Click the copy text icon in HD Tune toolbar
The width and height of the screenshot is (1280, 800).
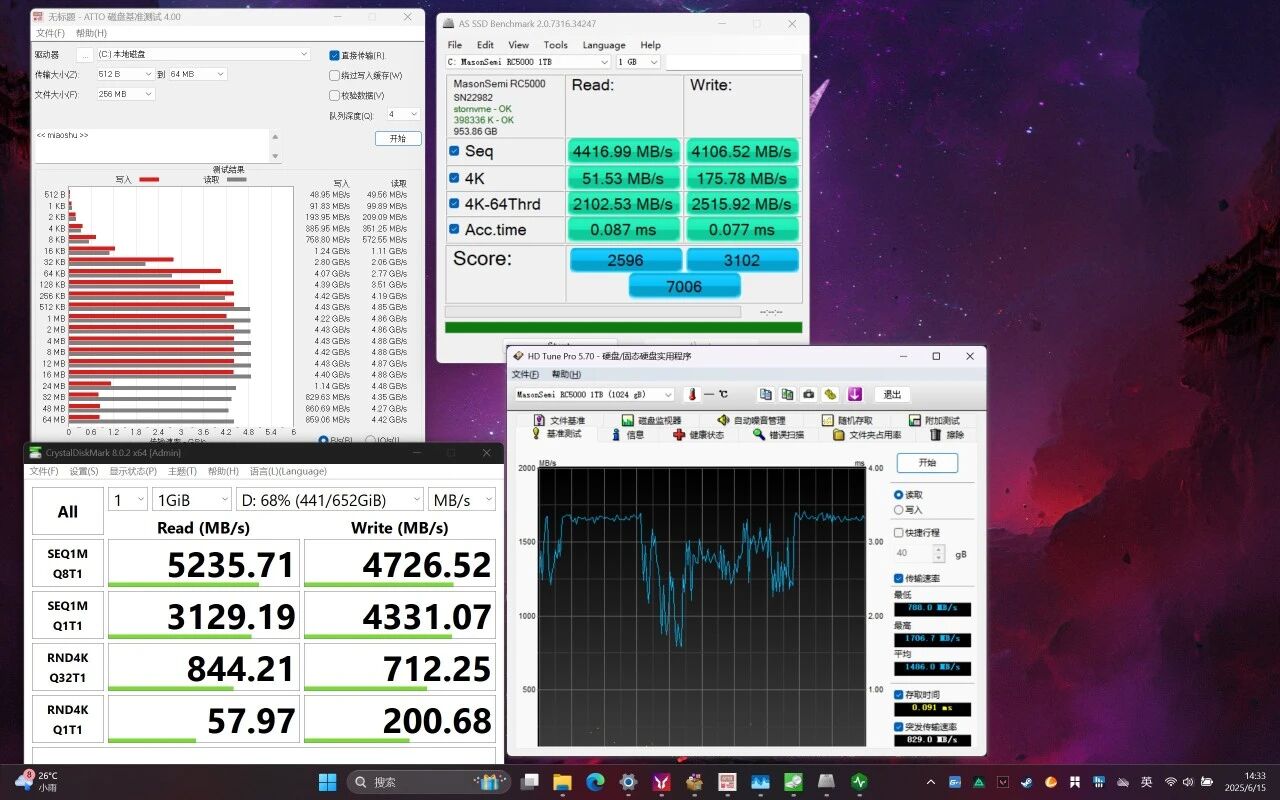click(765, 394)
